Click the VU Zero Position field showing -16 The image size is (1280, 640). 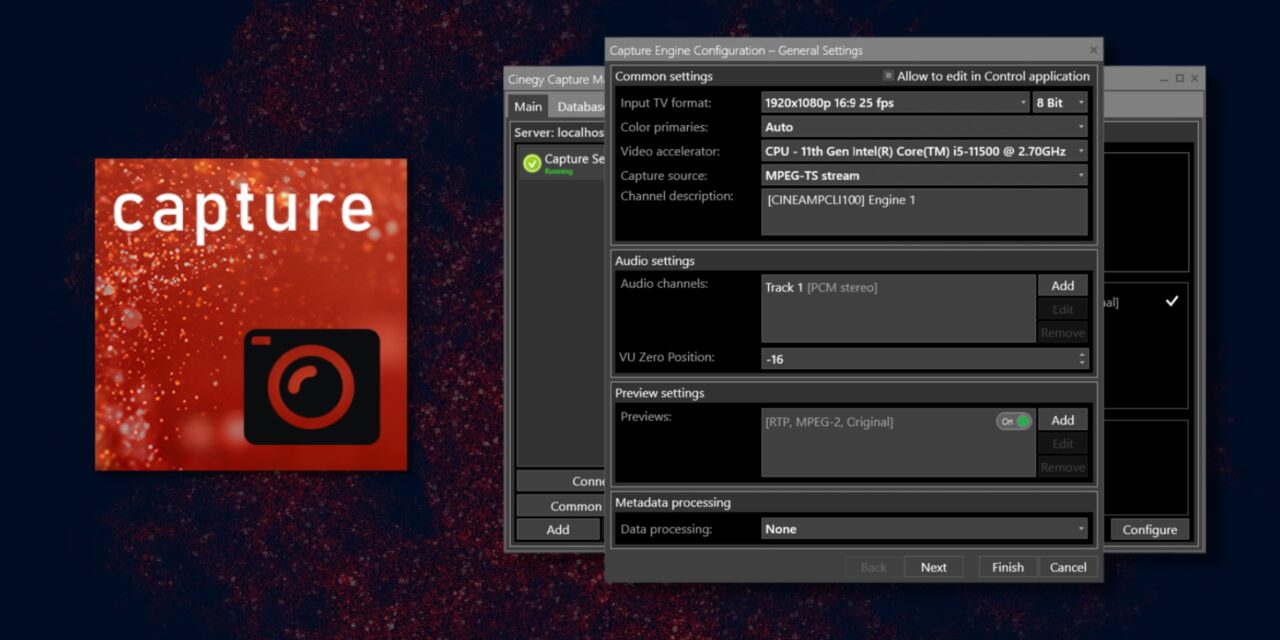tap(900, 359)
